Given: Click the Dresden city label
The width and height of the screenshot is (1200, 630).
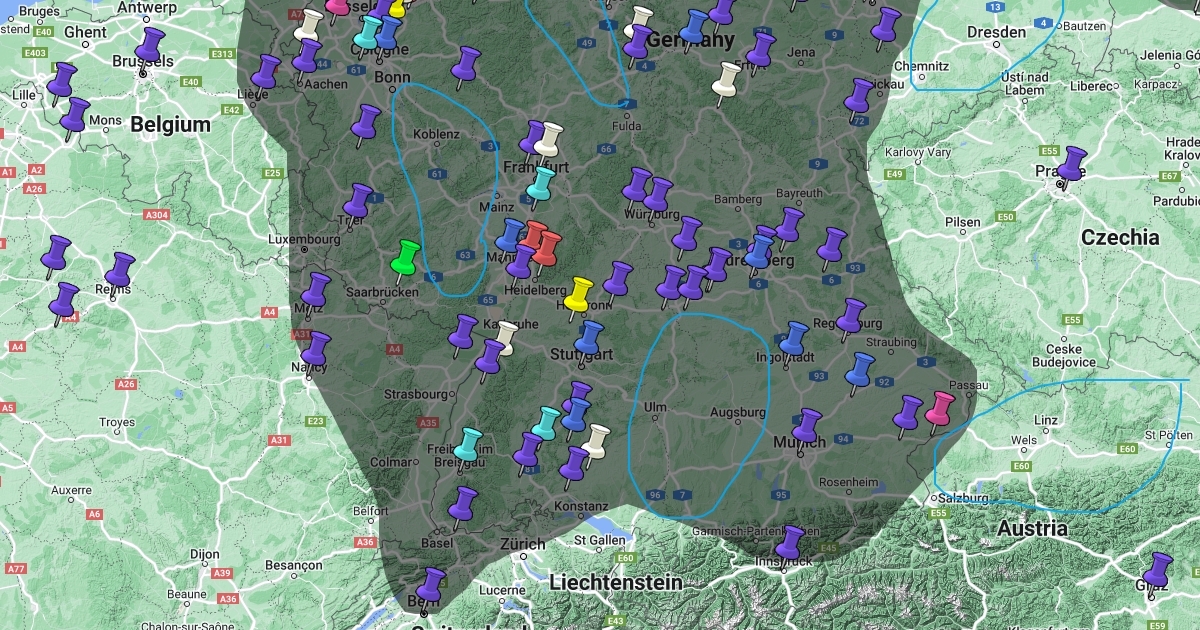Looking at the screenshot, I should [x=996, y=32].
